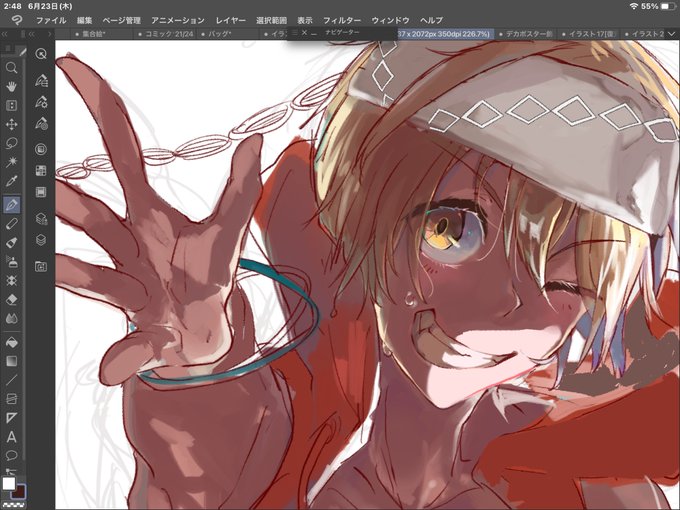The width and height of the screenshot is (680, 510).
Task: Select the ナビゲーター palette title
Action: pyautogui.click(x=342, y=33)
